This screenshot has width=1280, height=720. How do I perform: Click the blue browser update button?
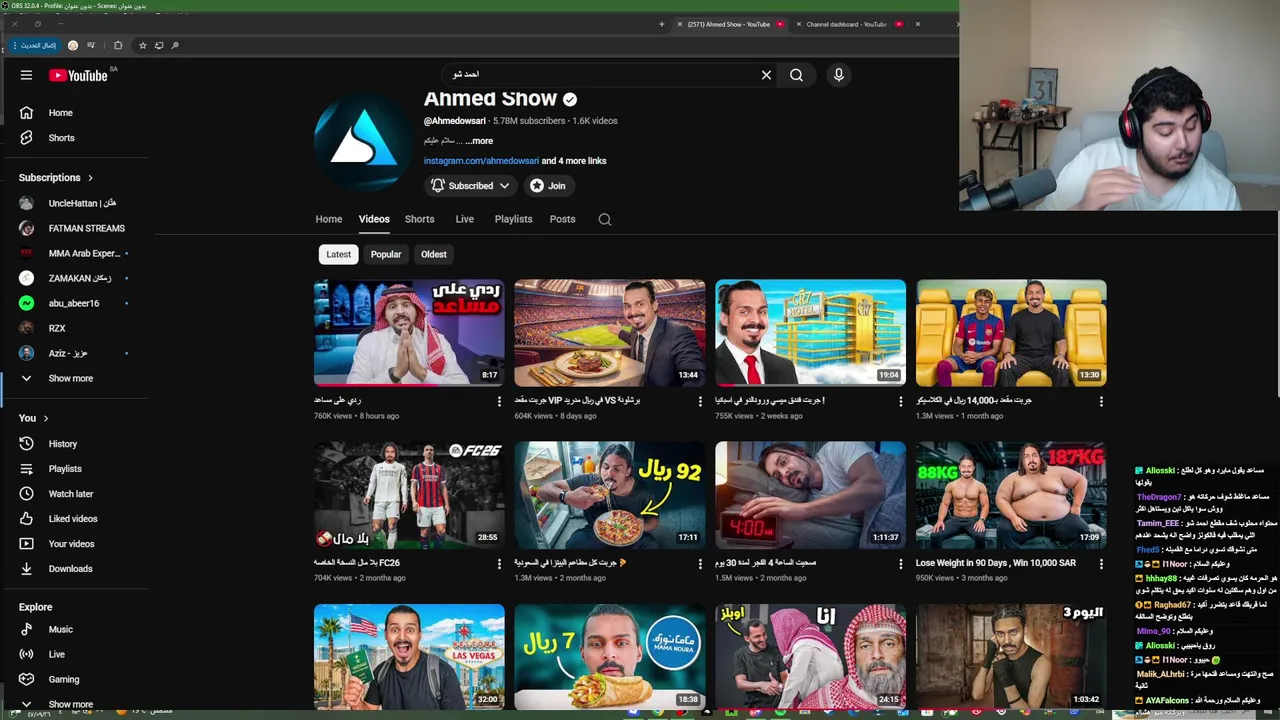click(x=34, y=45)
